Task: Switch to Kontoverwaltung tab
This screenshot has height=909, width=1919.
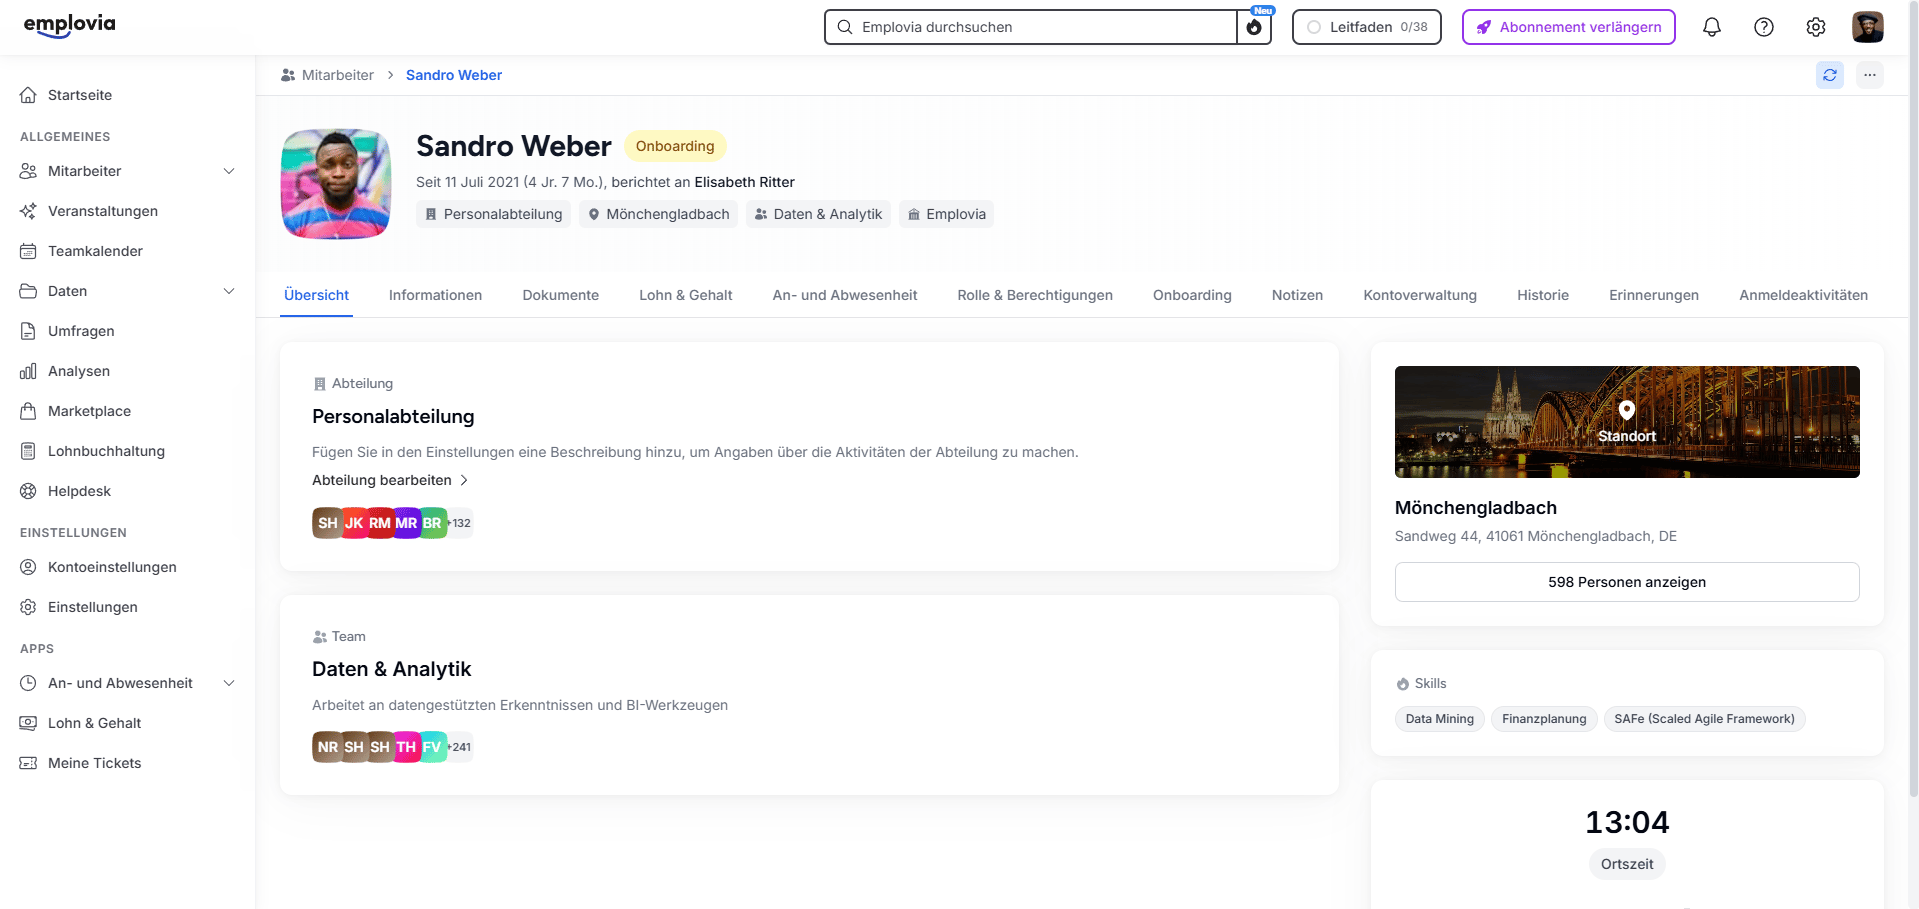Action: (x=1420, y=295)
